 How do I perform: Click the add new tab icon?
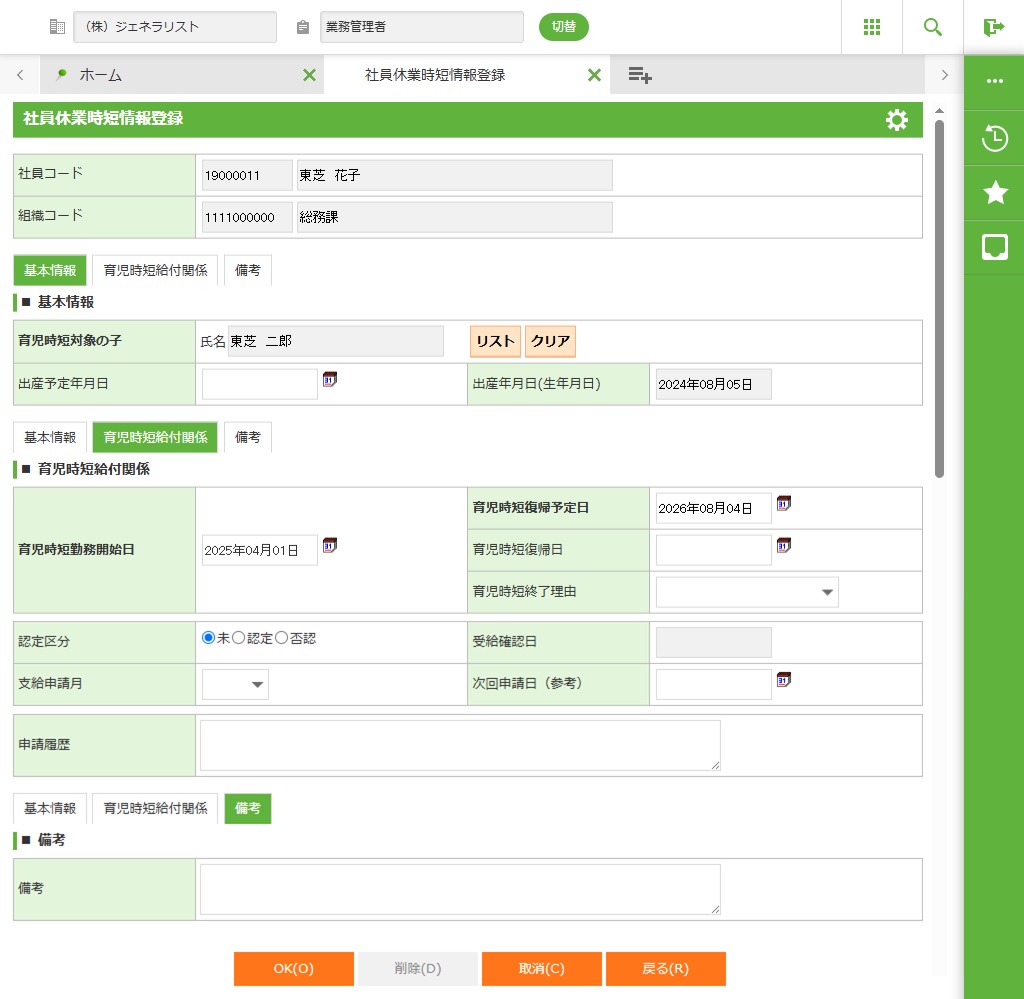[x=640, y=75]
